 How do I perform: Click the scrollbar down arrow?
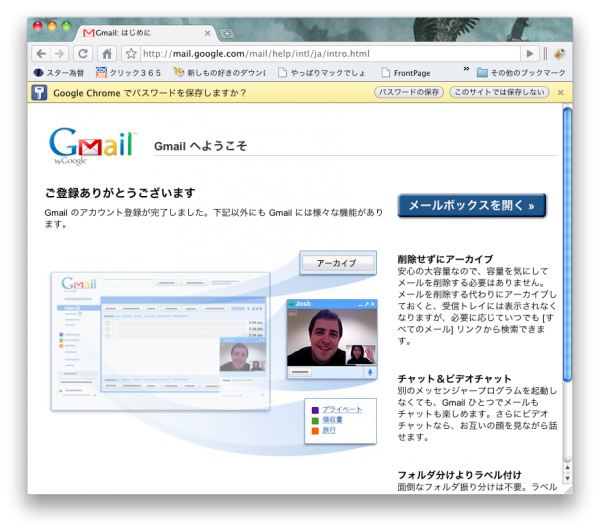[567, 478]
